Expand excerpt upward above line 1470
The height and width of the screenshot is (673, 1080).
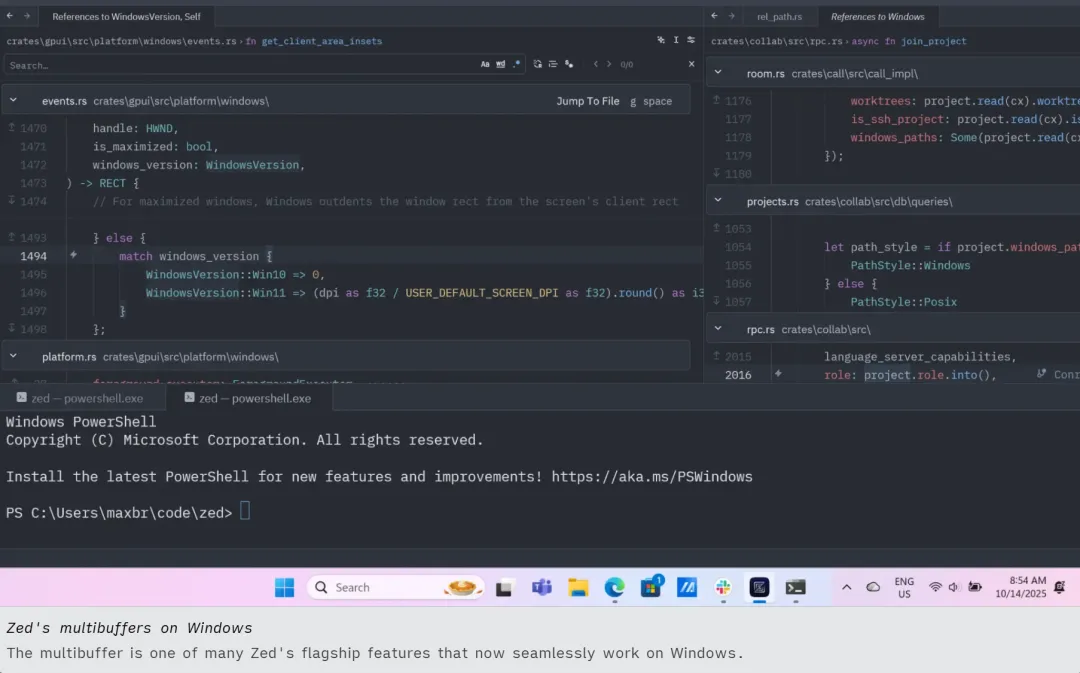pyautogui.click(x=12, y=127)
